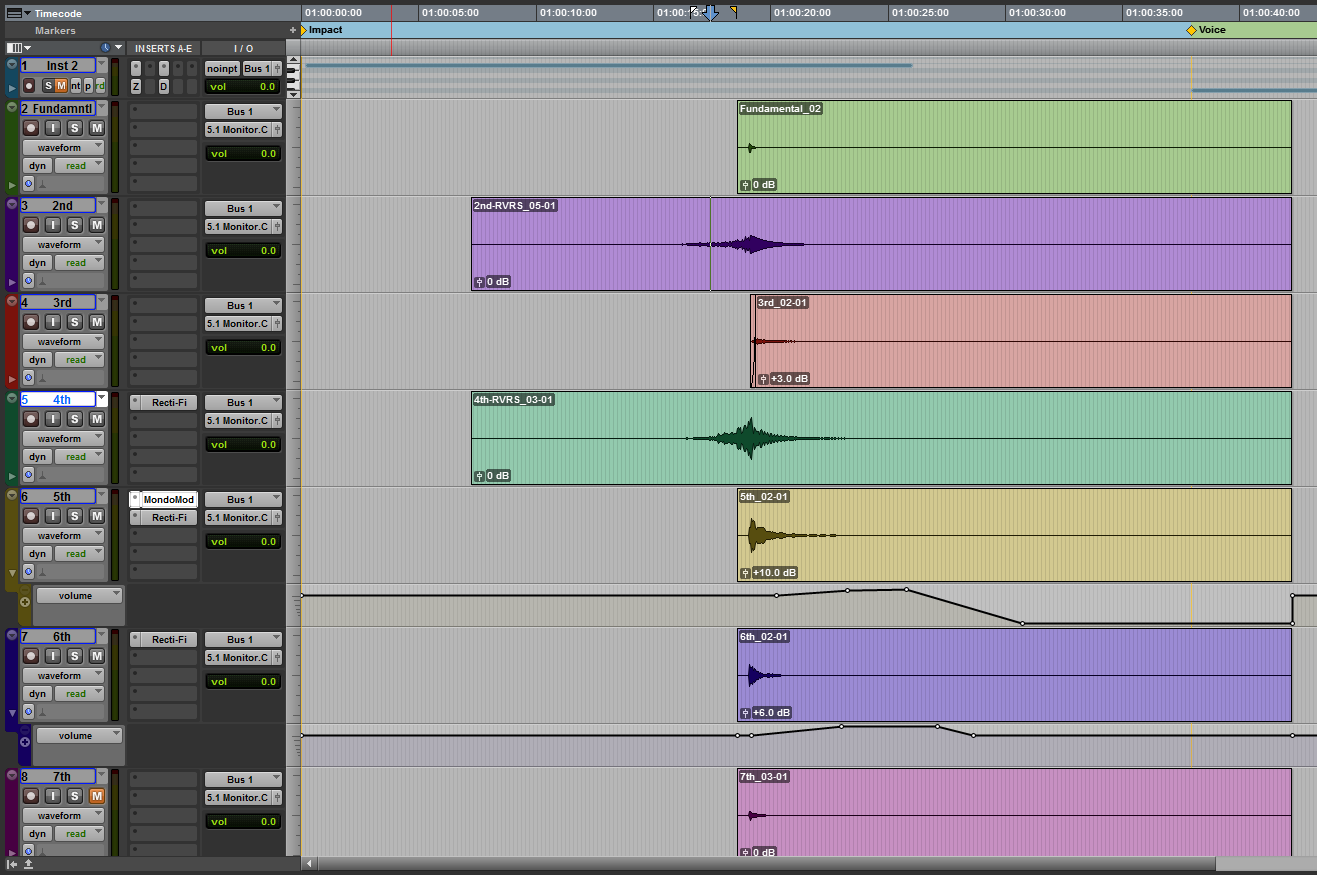Open the output window for Inst 2

(278, 69)
